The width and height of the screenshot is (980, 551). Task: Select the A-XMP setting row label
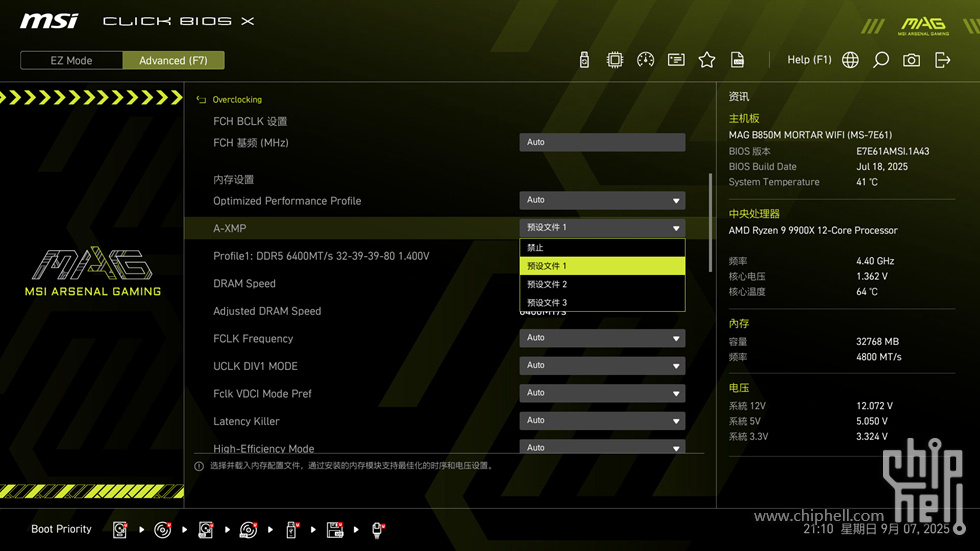click(x=229, y=229)
